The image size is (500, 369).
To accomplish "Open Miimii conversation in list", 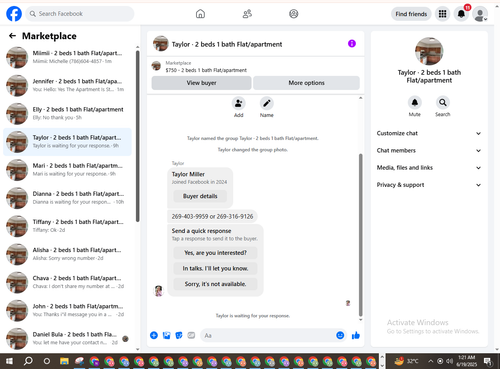I will pyautogui.click(x=68, y=57).
